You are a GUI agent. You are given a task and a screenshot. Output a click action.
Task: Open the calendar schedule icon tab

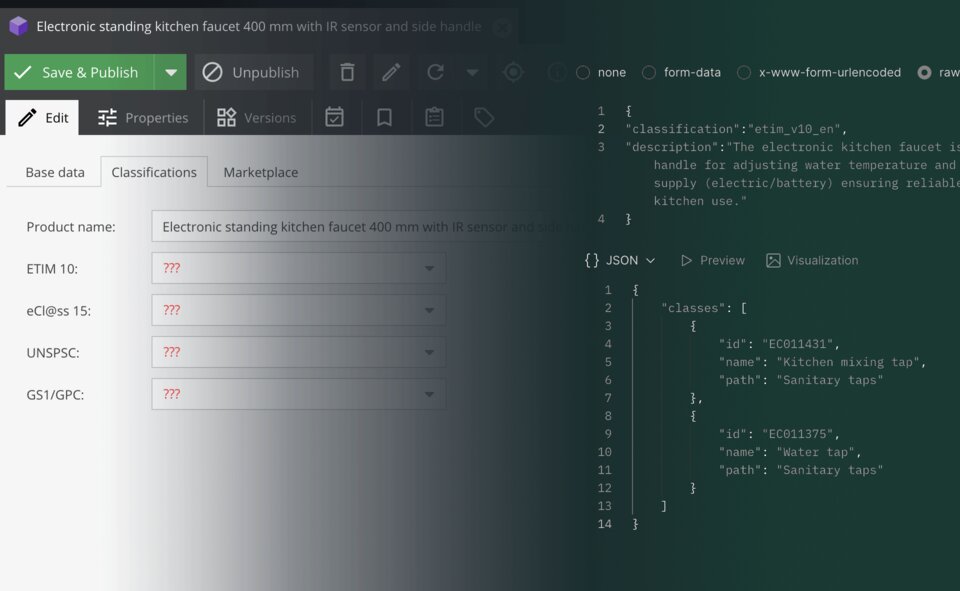(x=334, y=117)
